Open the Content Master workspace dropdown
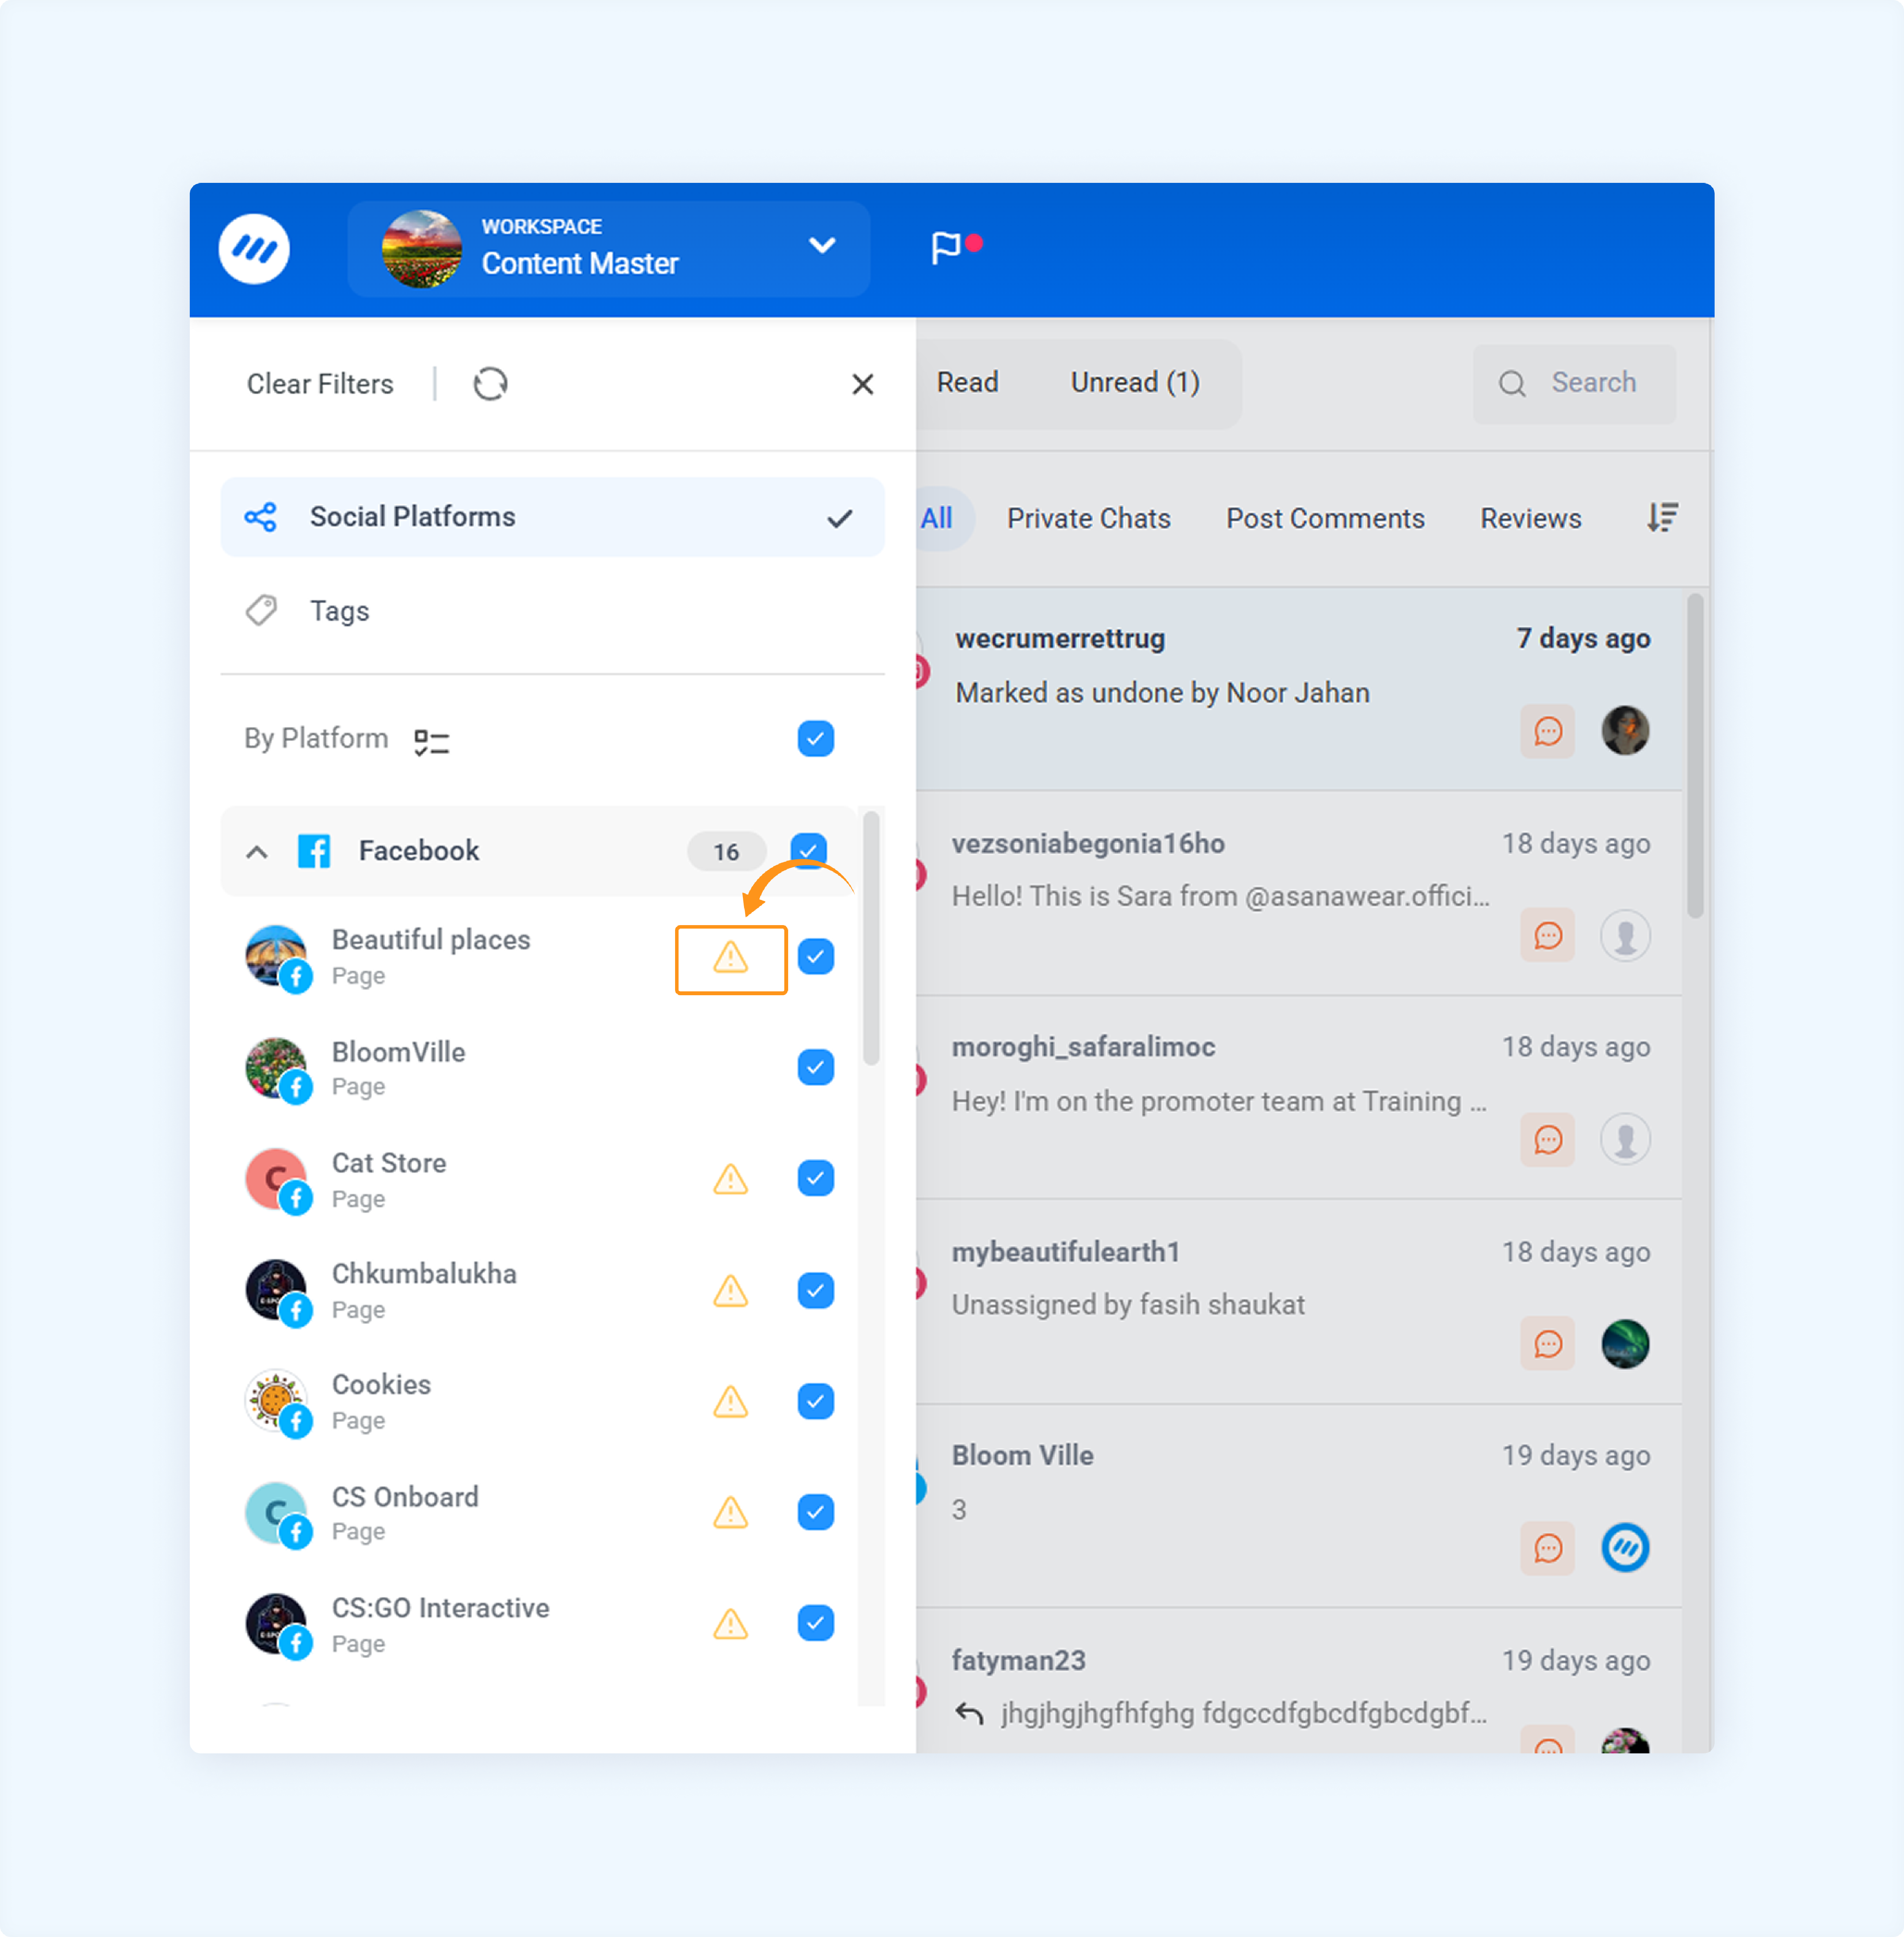 [609, 249]
